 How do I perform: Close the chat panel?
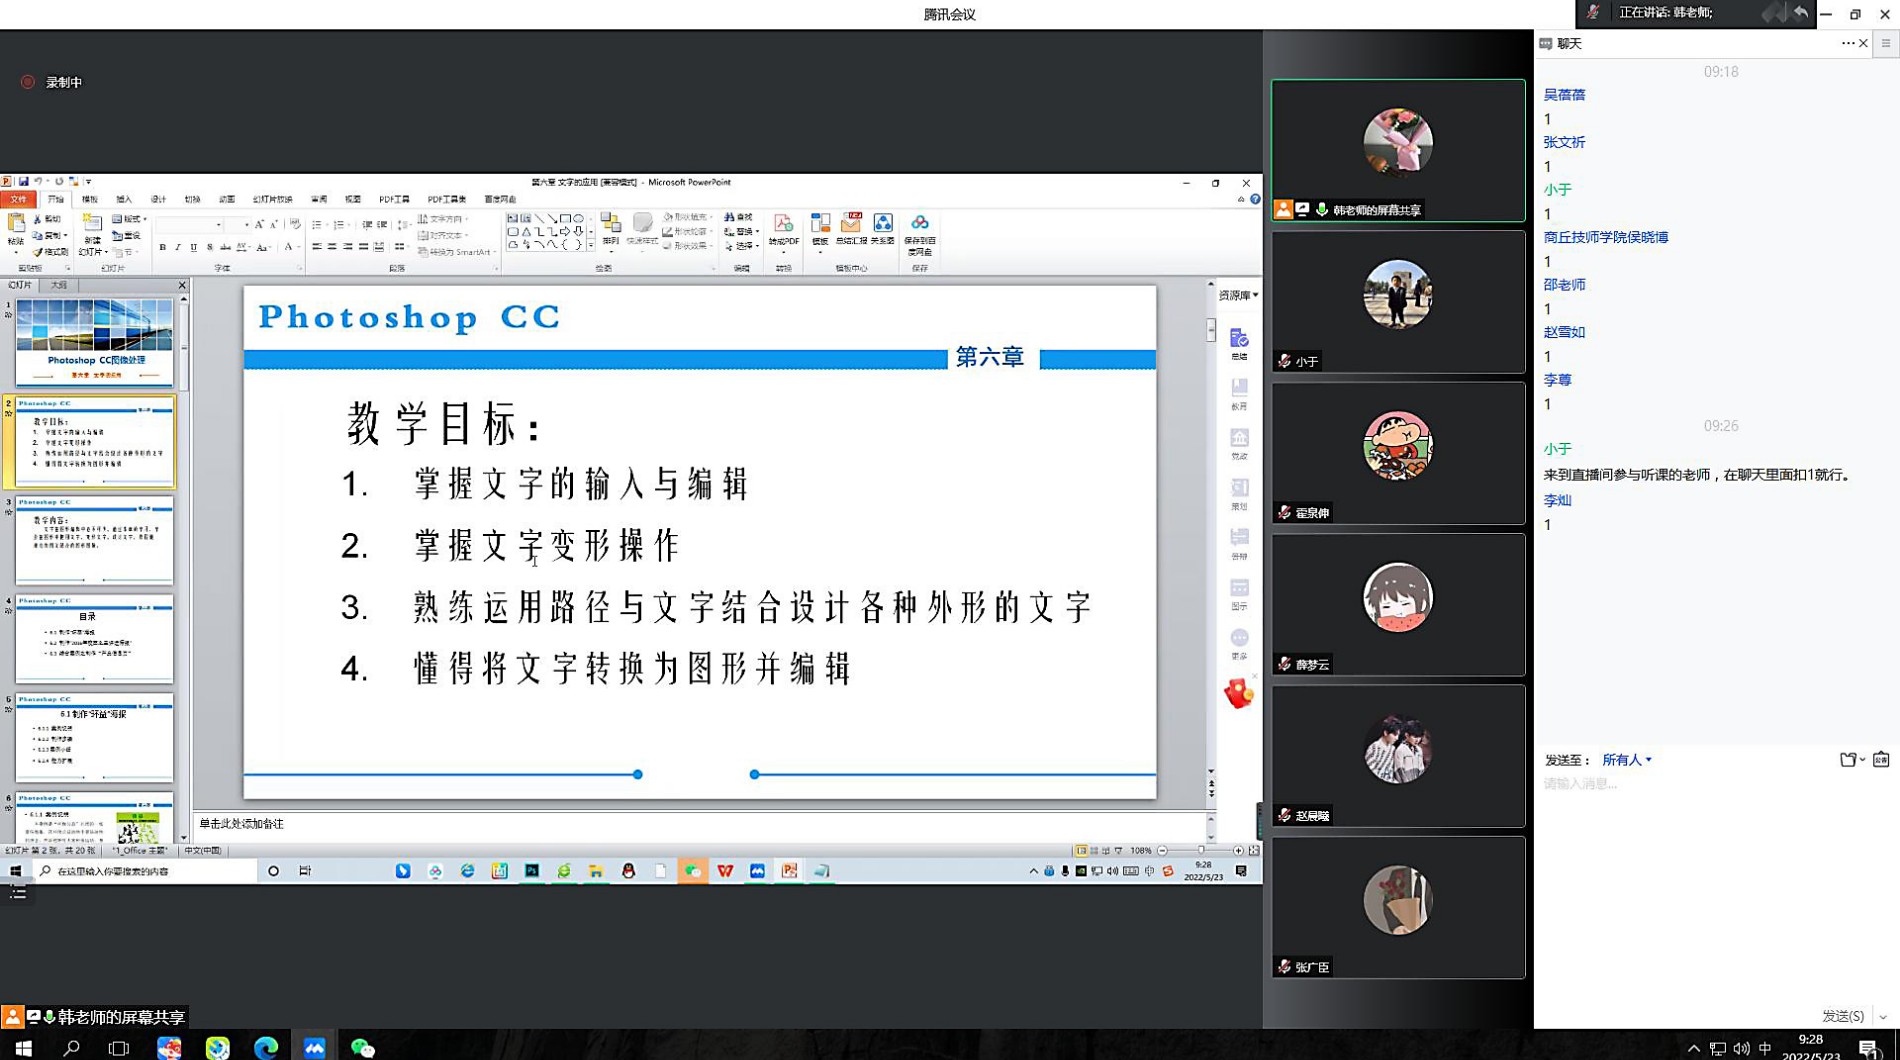[1863, 43]
